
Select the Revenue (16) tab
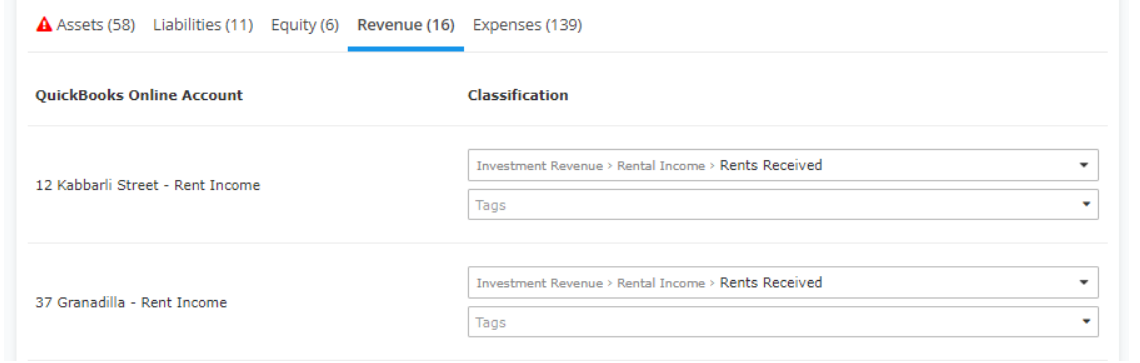pyautogui.click(x=406, y=25)
